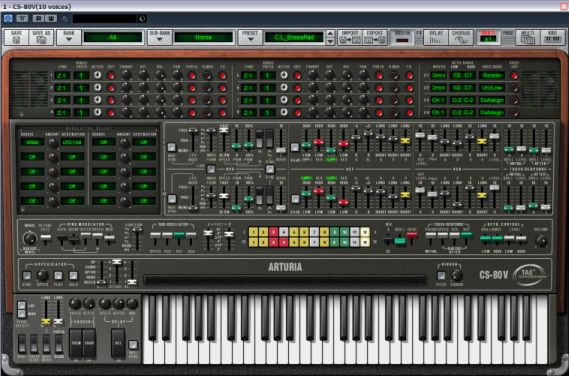Click the amount knob in Wheel modulation row
Image resolution: width=569 pixels, height=376 pixels.
(53, 143)
